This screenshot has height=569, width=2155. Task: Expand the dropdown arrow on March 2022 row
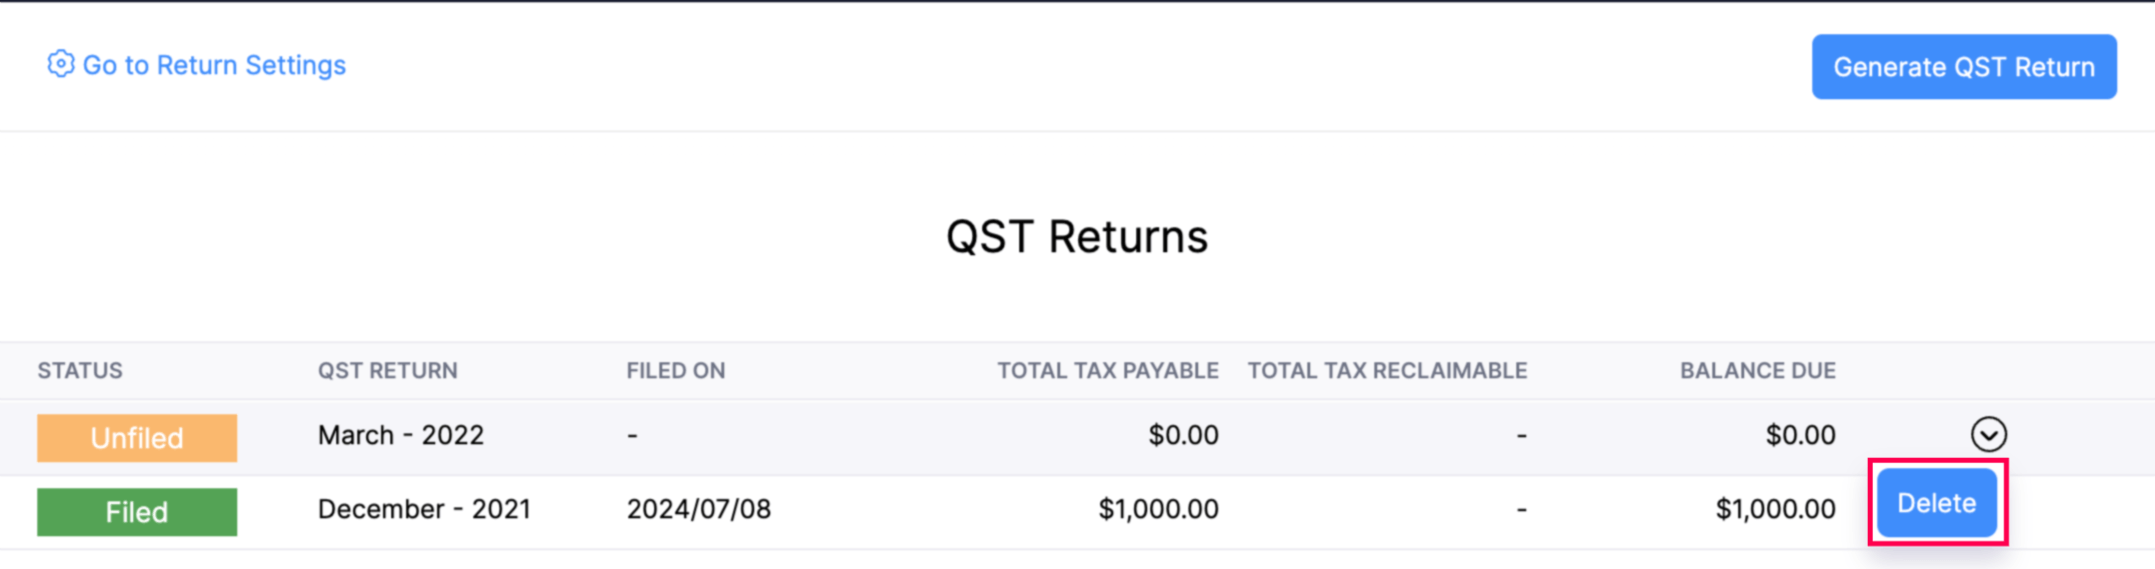coord(1988,435)
